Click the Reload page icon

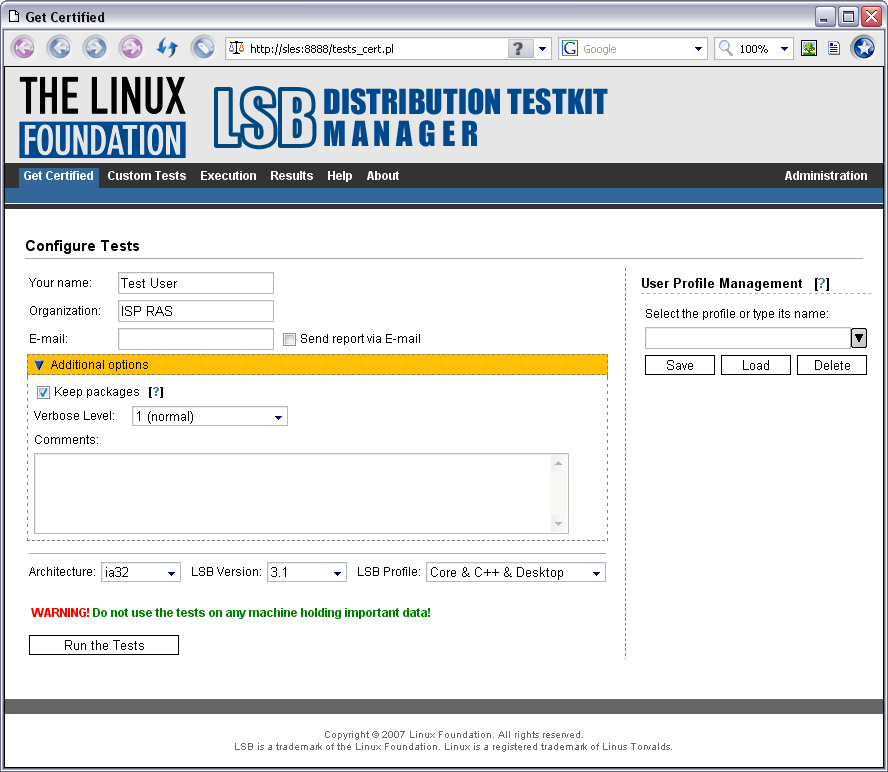click(167, 48)
